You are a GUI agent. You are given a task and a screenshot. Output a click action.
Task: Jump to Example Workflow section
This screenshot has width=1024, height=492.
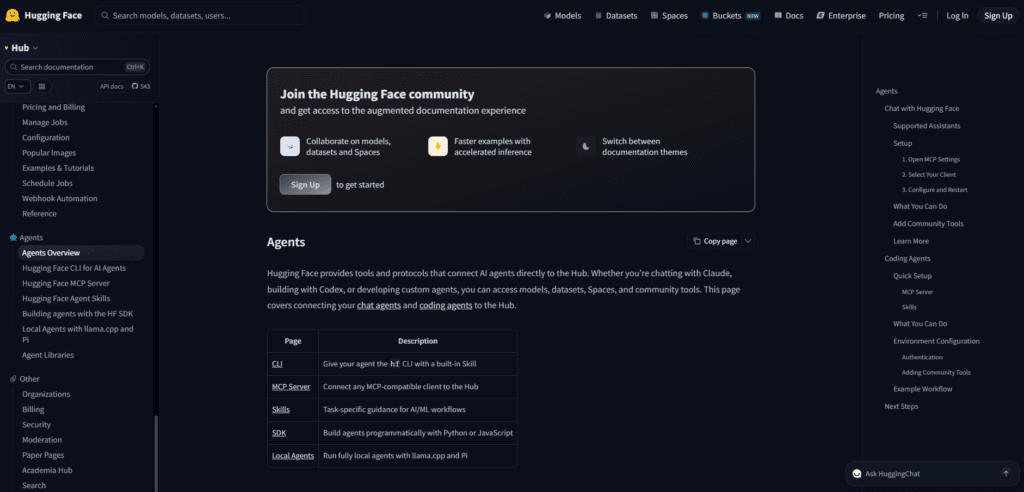pyautogui.click(x=923, y=389)
